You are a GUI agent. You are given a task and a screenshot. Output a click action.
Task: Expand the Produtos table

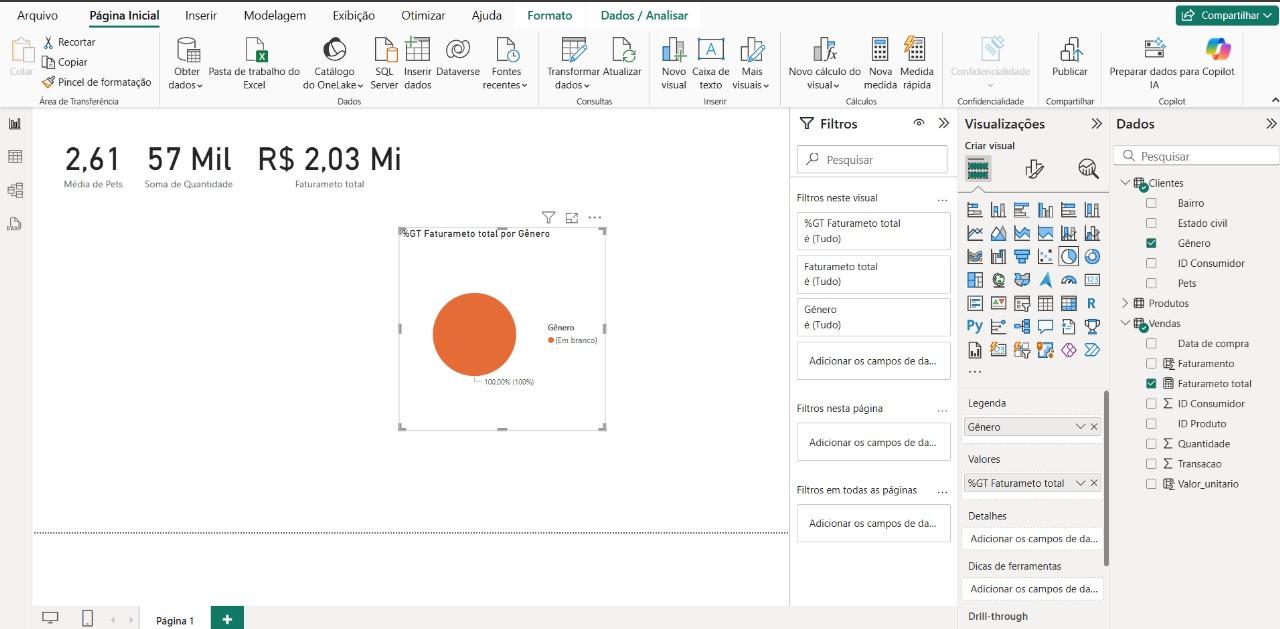(x=1125, y=303)
